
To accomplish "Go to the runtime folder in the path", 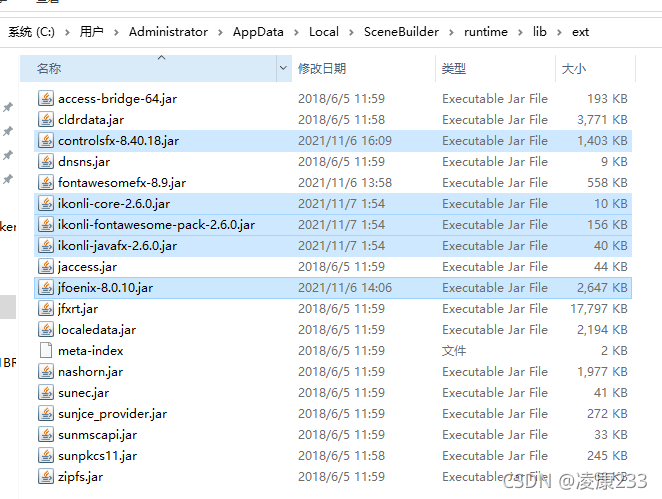I will coord(486,32).
